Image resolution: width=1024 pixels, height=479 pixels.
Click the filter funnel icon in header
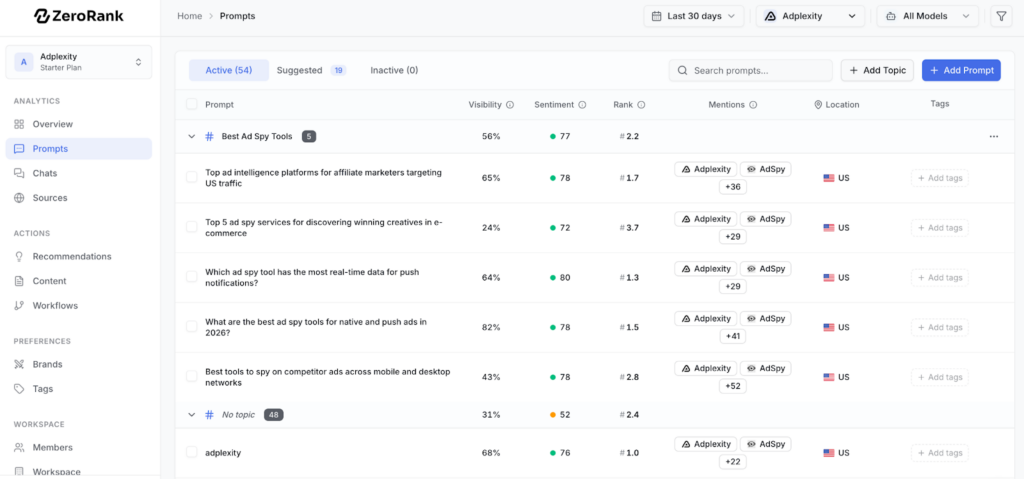pos(1000,16)
